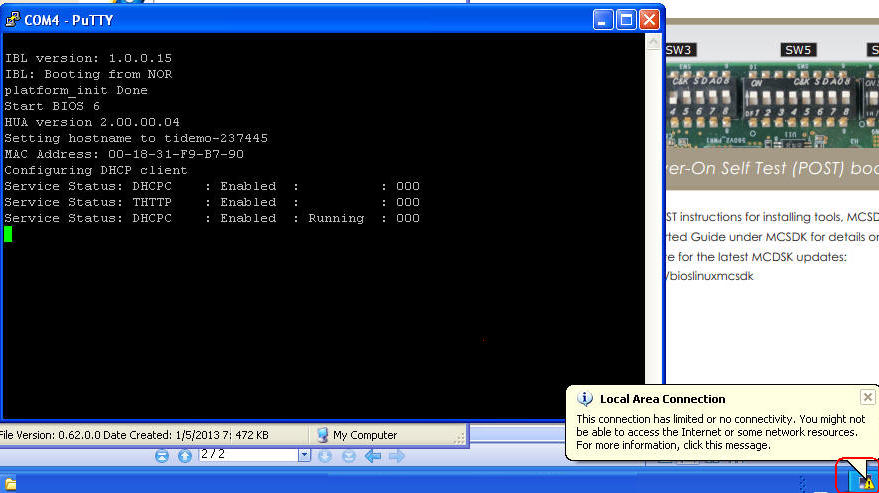Click the green terminal cursor in PuTTY
The height and width of the screenshot is (493, 879).
coord(8,234)
